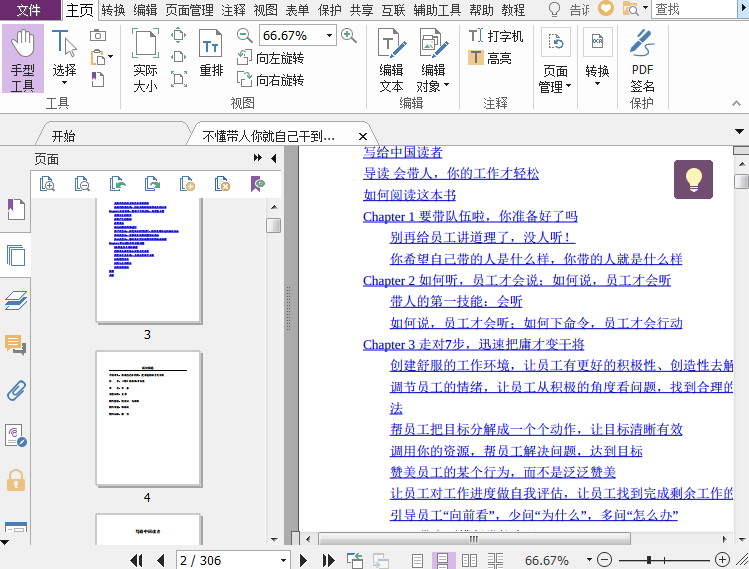Open link '如何阅读这本书'
The width and height of the screenshot is (749, 569).
[409, 195]
